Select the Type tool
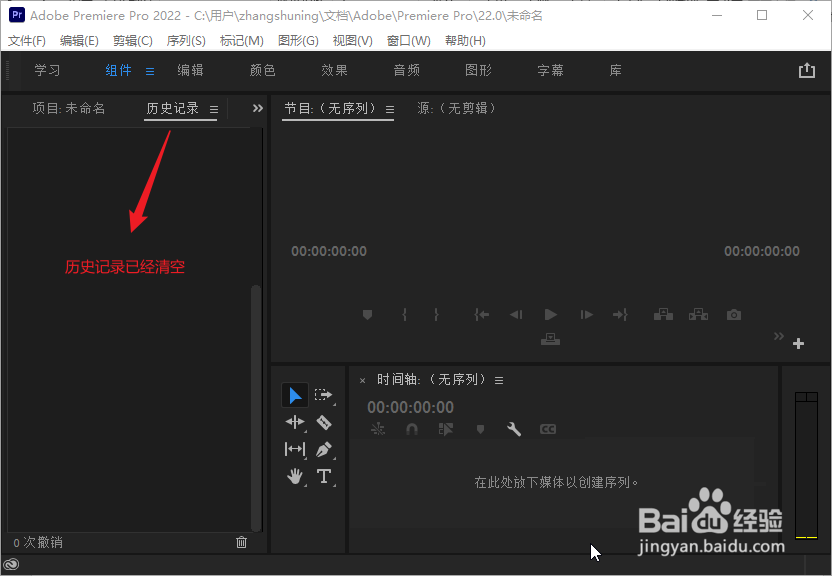 (x=324, y=476)
